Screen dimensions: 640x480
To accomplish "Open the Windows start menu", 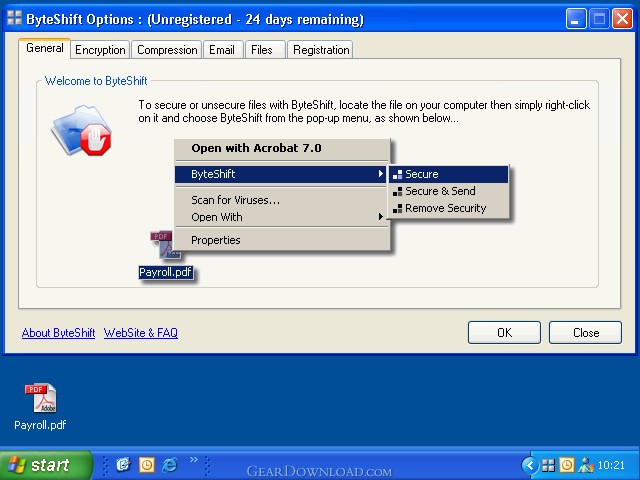I will click(44, 465).
